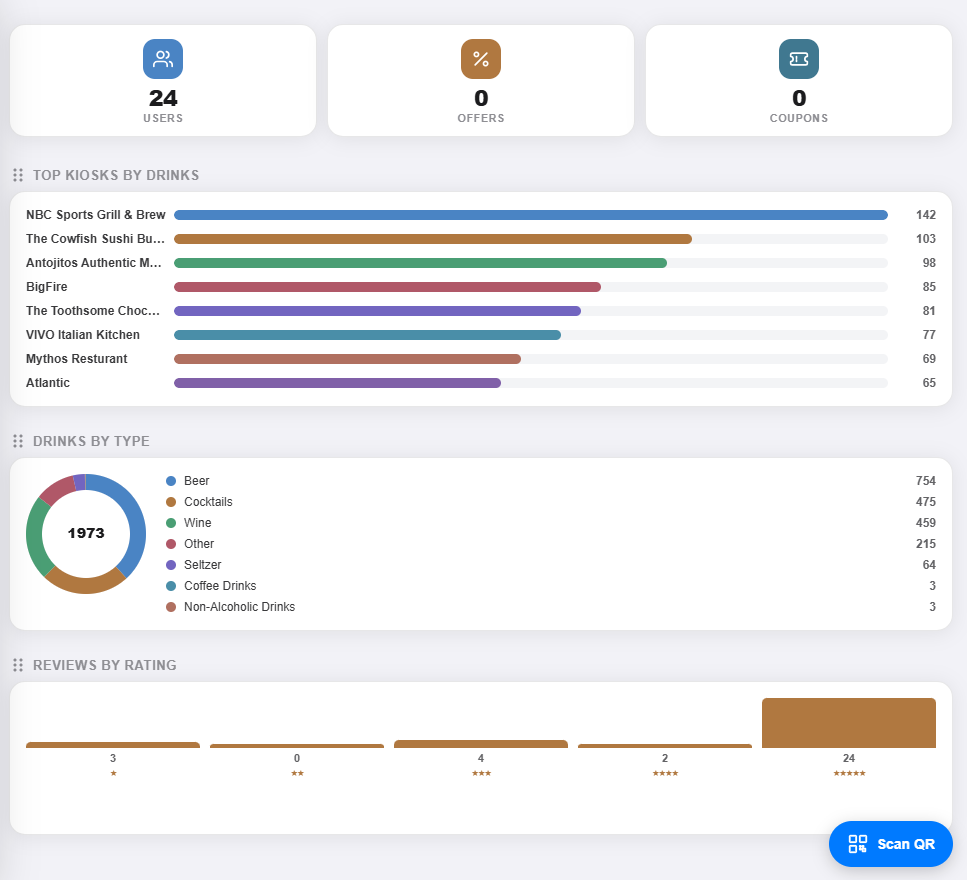The height and width of the screenshot is (880, 967).
Task: Click the blue Users icon
Action: coord(163,59)
